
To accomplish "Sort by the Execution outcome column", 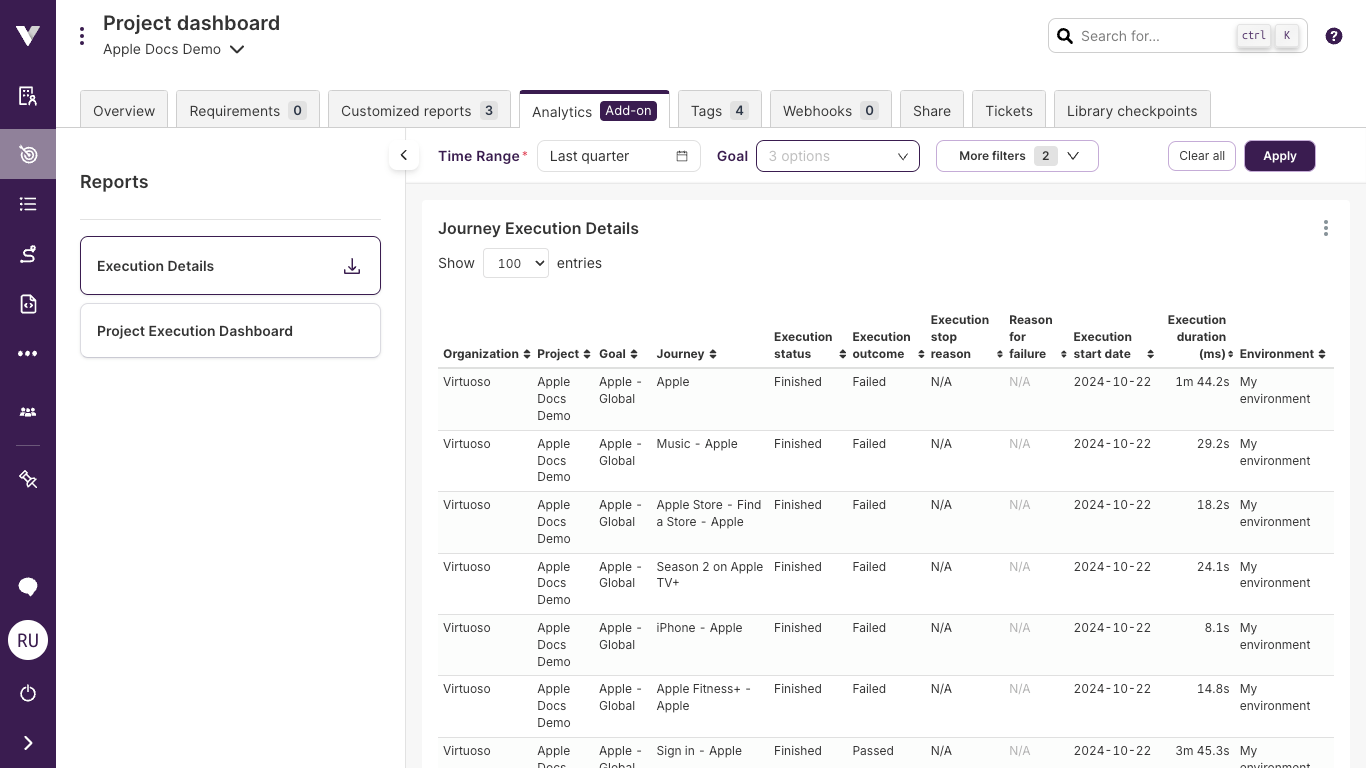I will (x=887, y=346).
